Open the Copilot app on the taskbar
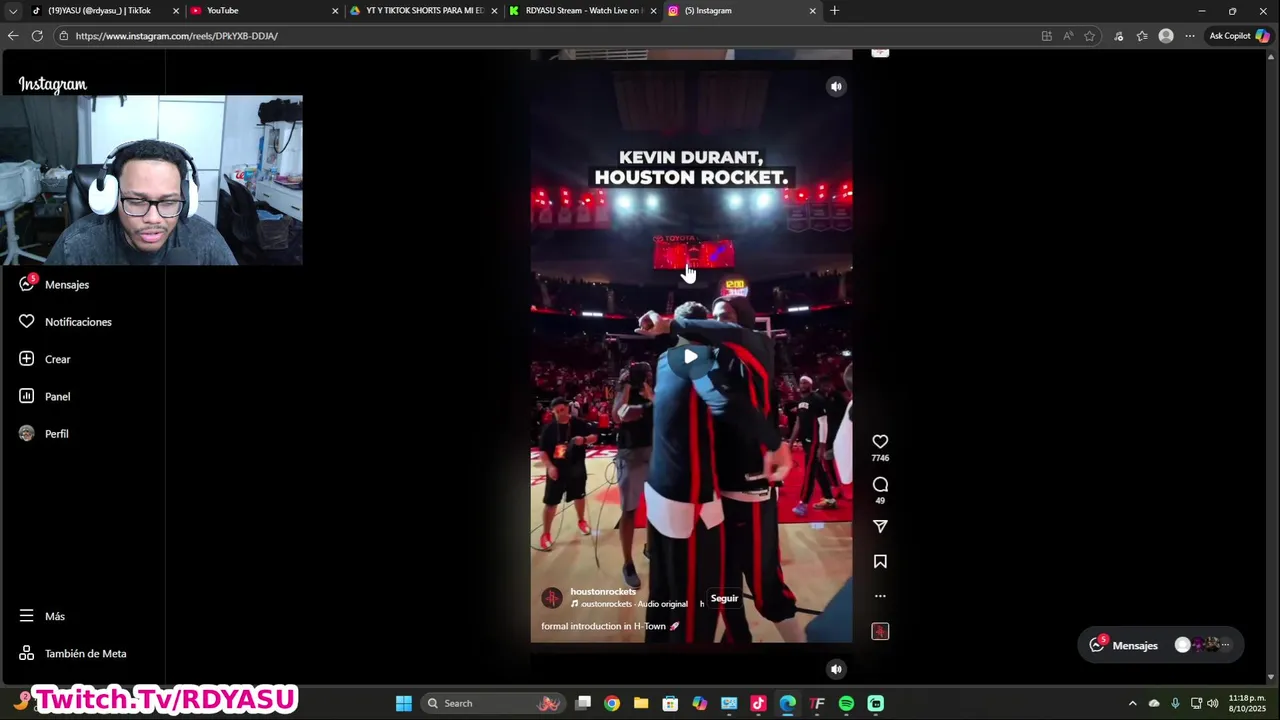This screenshot has height=720, width=1280. point(700,703)
